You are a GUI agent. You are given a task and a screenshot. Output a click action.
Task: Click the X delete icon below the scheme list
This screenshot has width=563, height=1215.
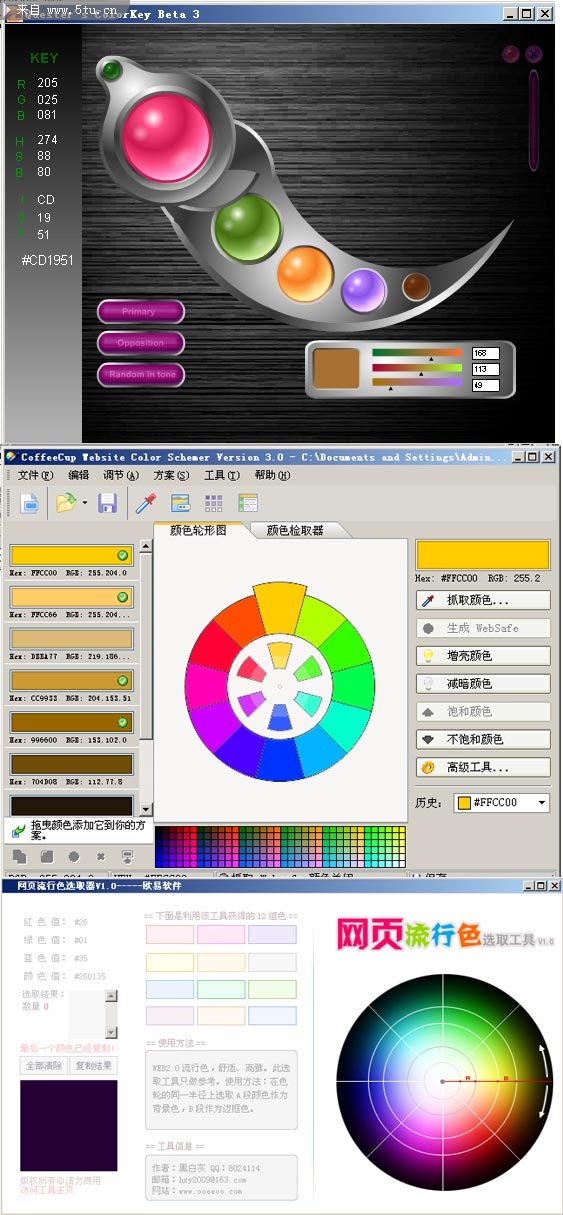point(101,857)
